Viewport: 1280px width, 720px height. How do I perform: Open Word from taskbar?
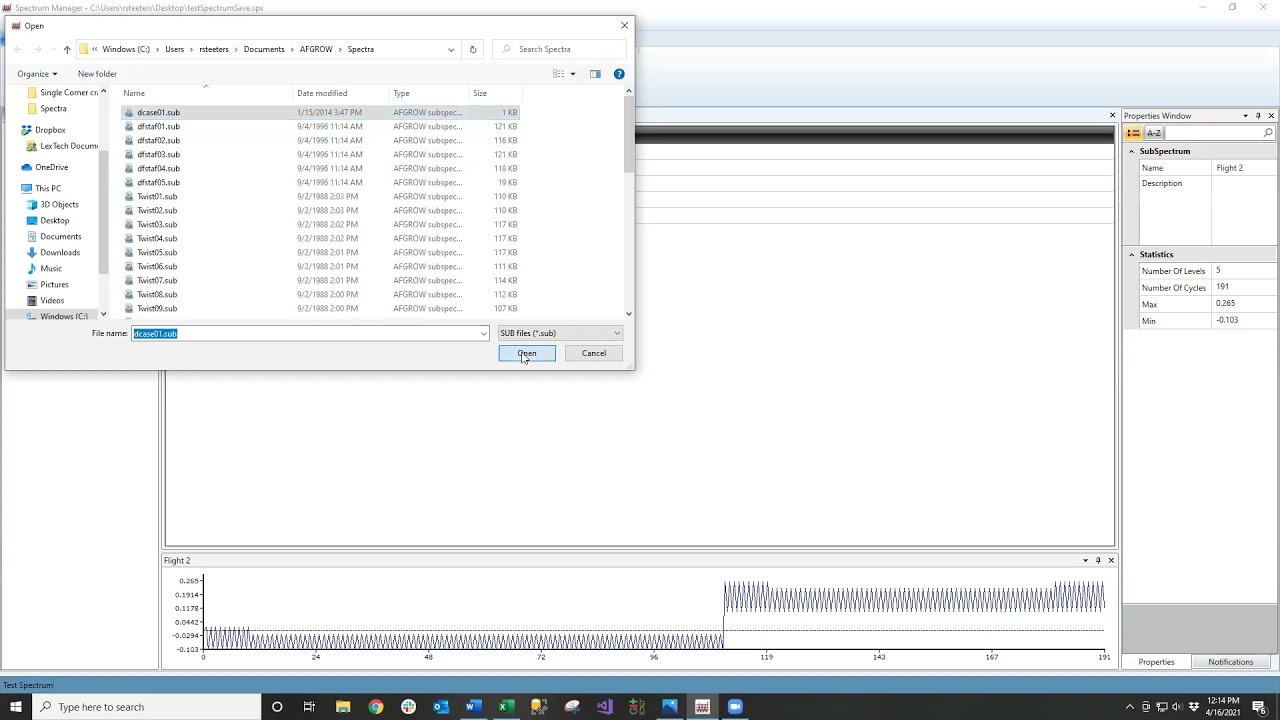tap(474, 707)
